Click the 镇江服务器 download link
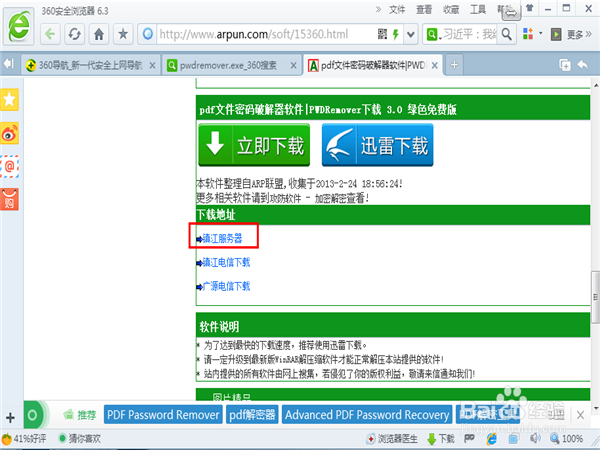This screenshot has height=450, width=600. pyautogui.click(x=222, y=239)
